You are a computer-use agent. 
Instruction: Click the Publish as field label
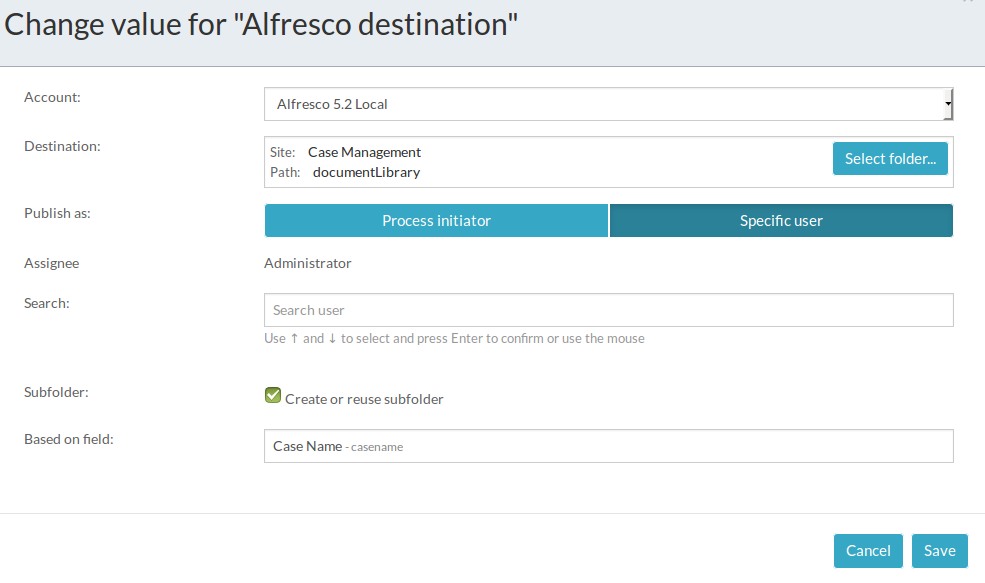click(x=57, y=213)
